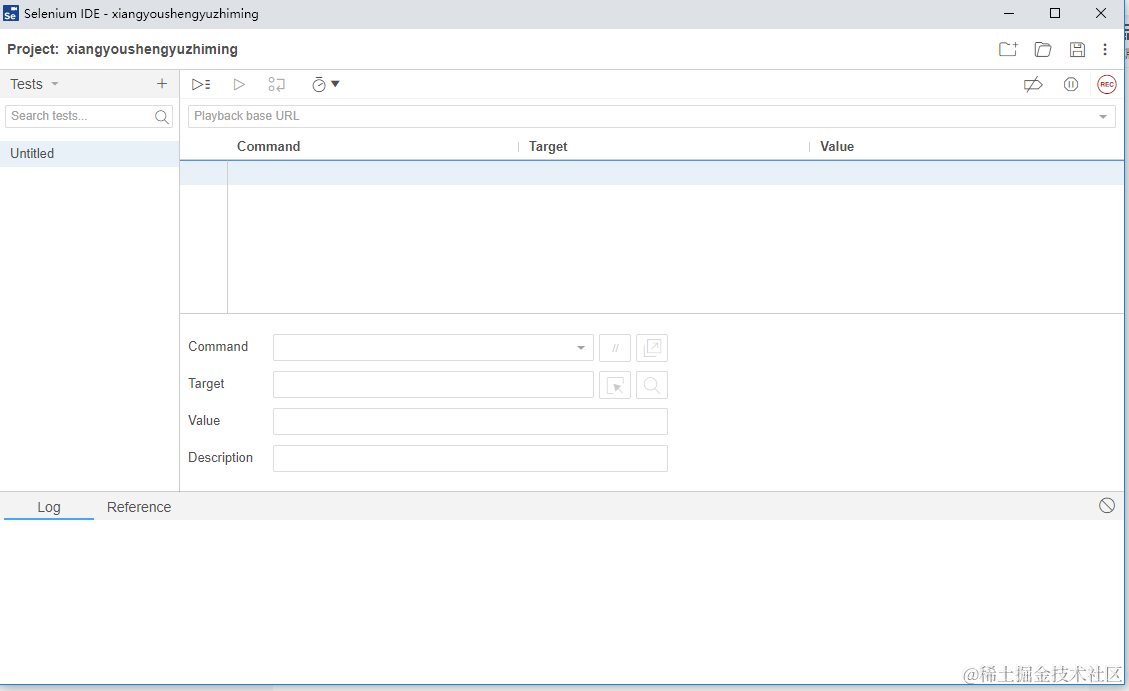Click the project name xiangyoushengyuzhiming
1129x691 pixels.
coord(152,49)
